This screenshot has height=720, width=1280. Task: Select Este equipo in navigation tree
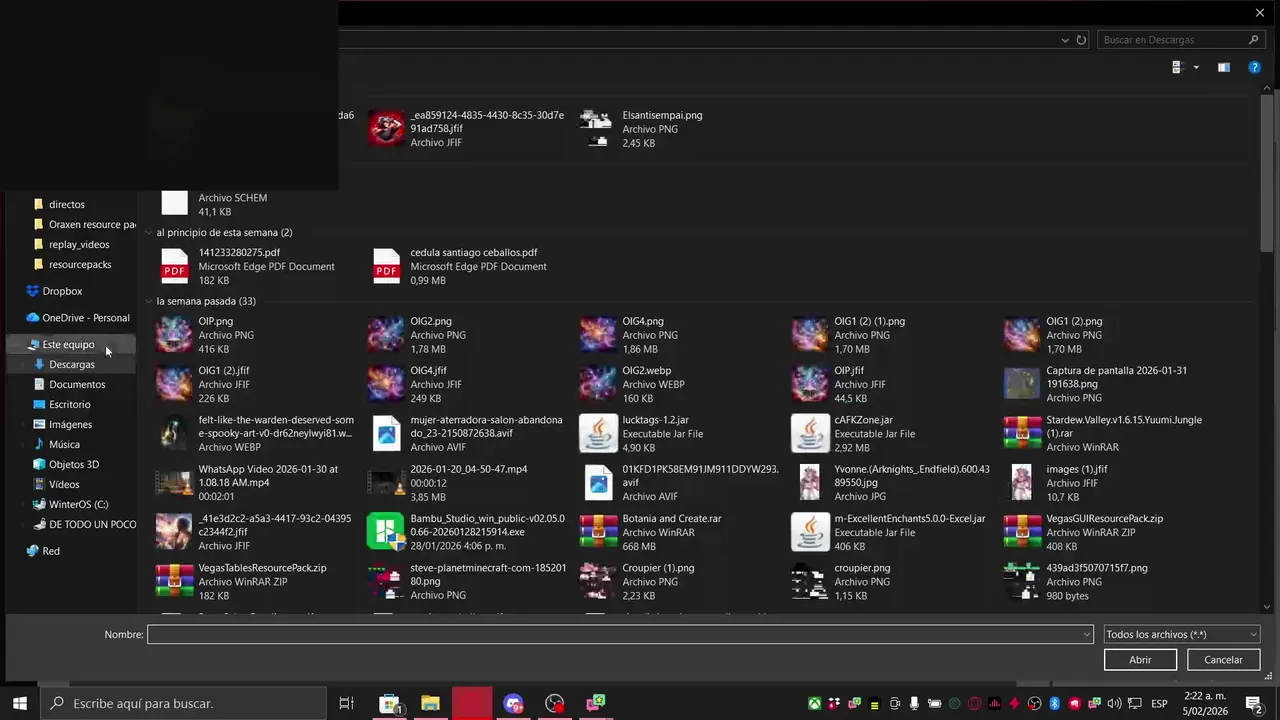coord(68,344)
